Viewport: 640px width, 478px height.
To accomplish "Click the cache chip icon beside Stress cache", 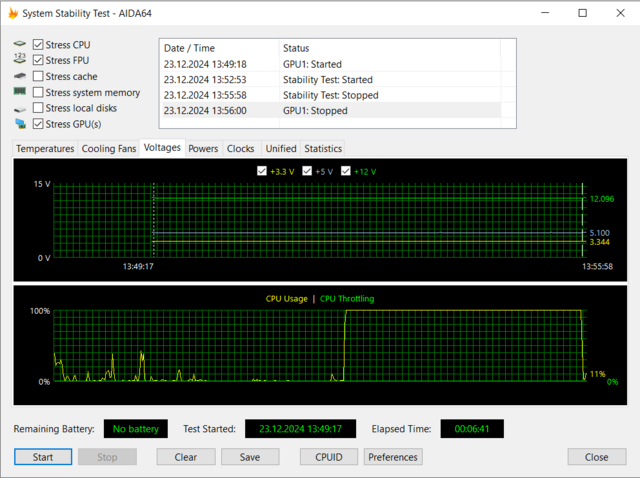I will (20, 76).
